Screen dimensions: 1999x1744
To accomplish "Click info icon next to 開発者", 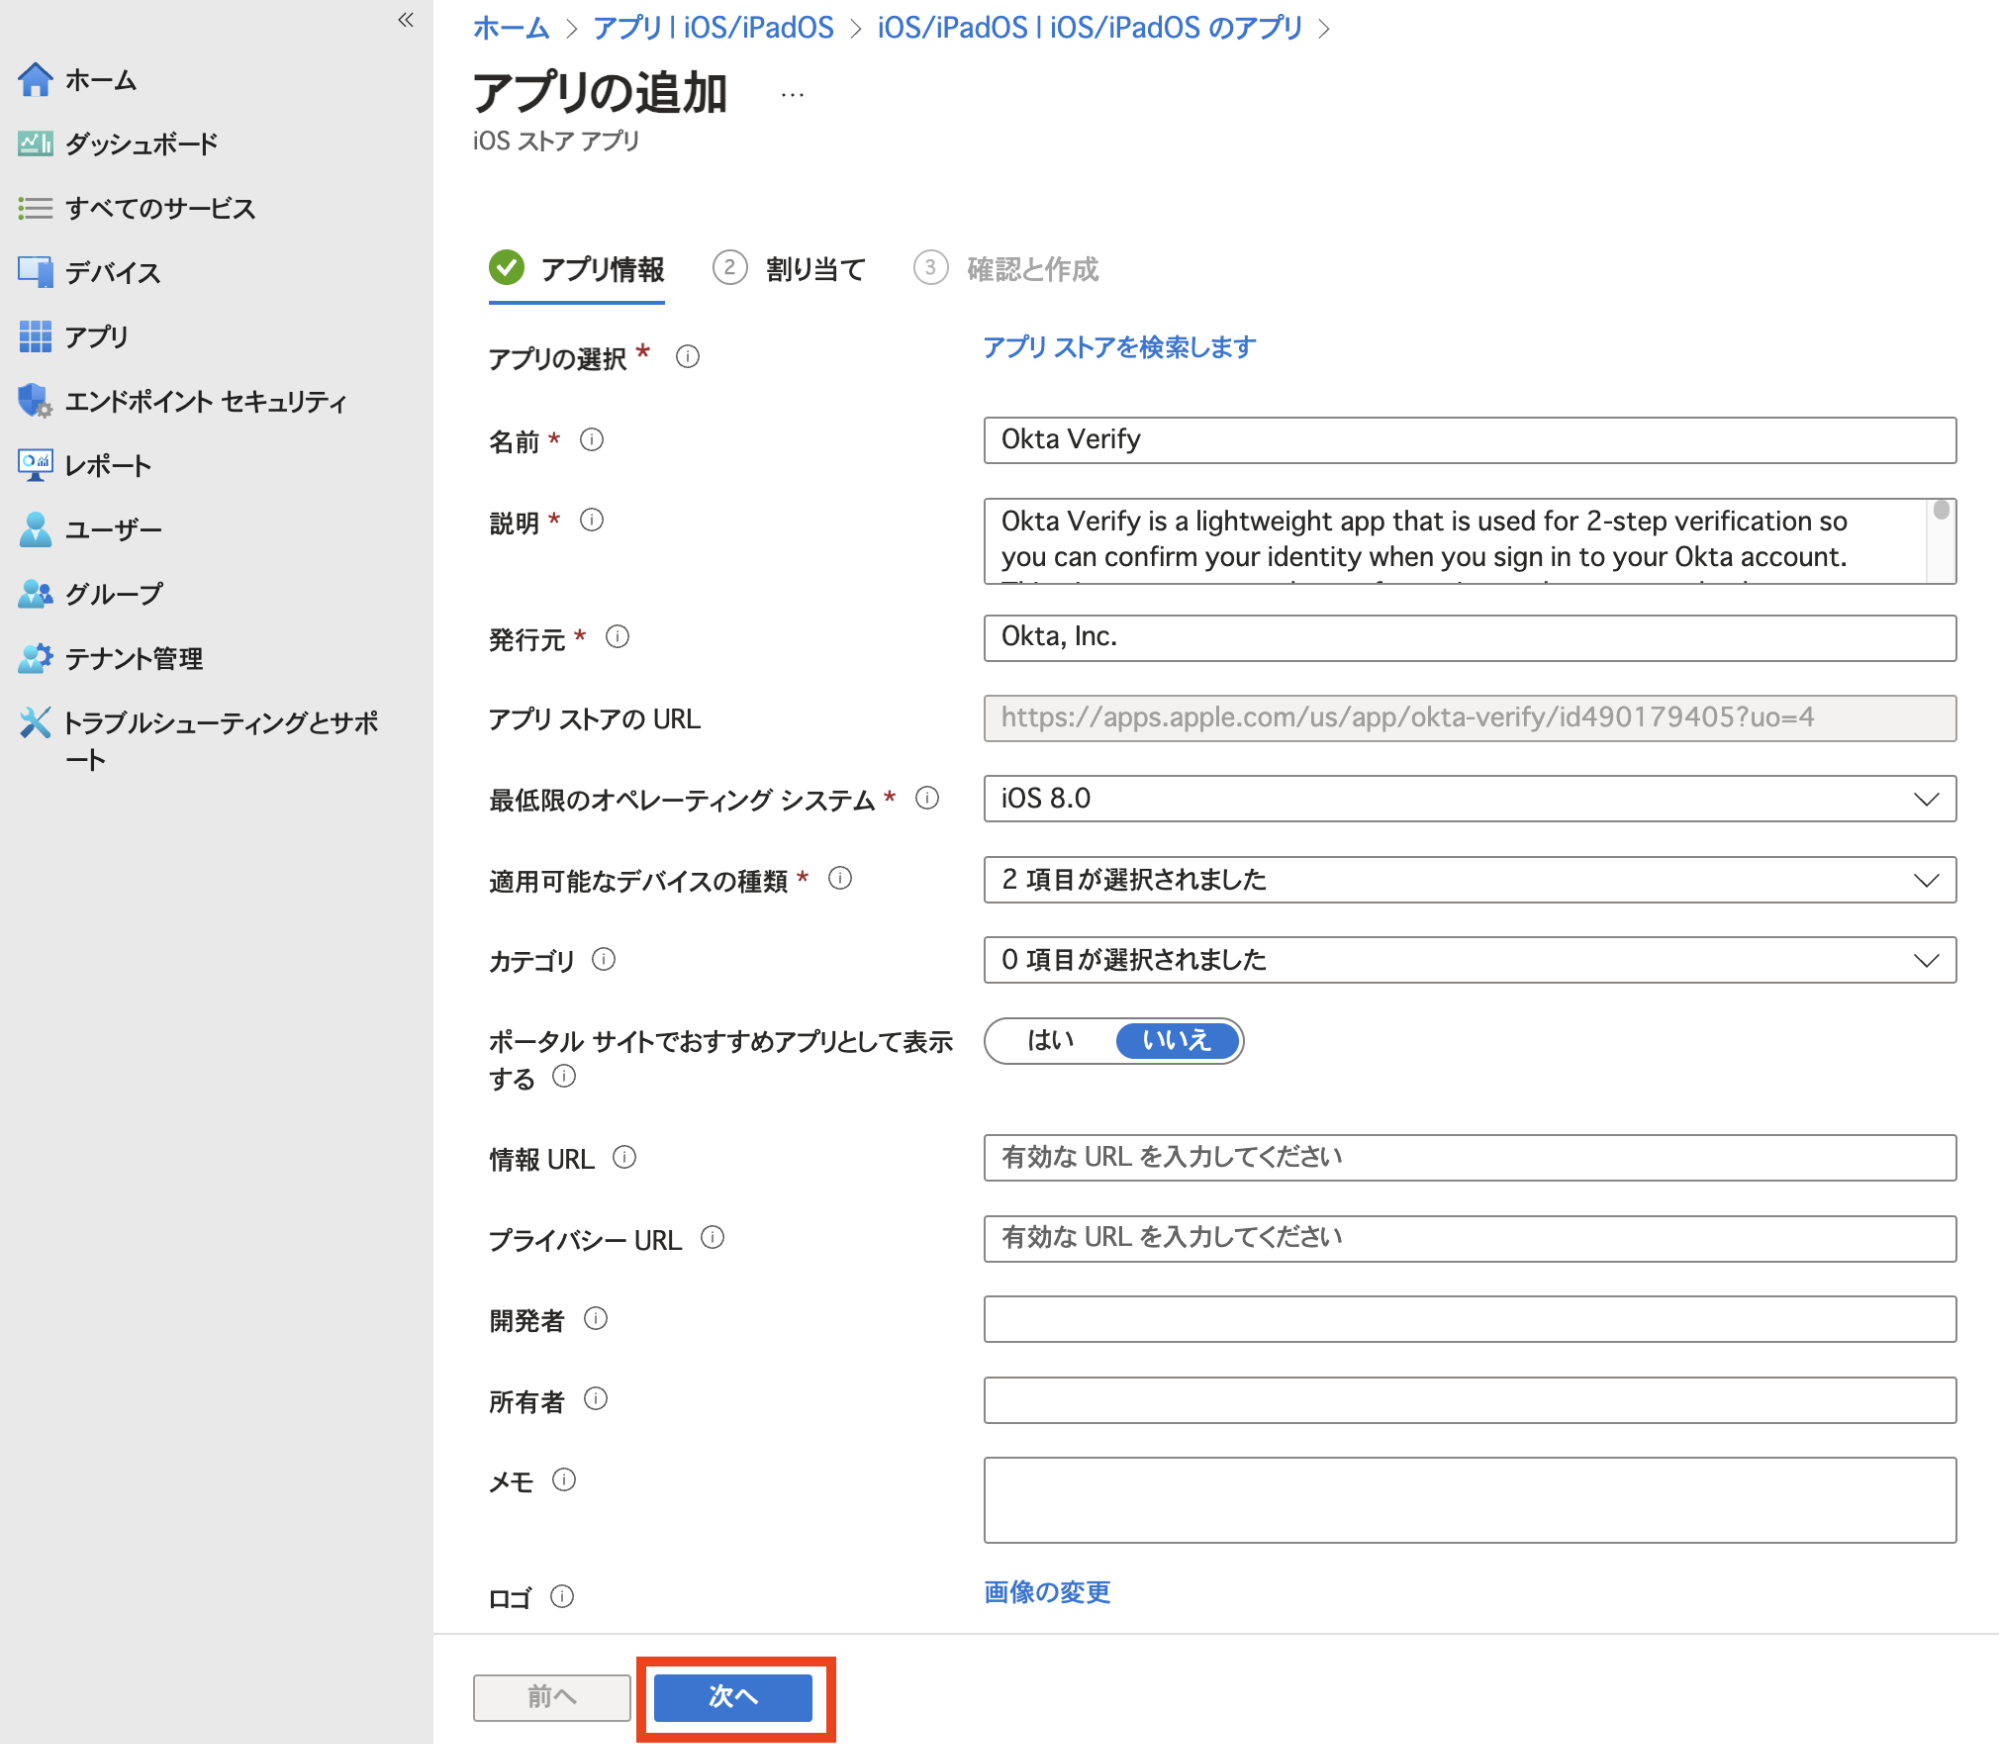I will [x=596, y=1318].
